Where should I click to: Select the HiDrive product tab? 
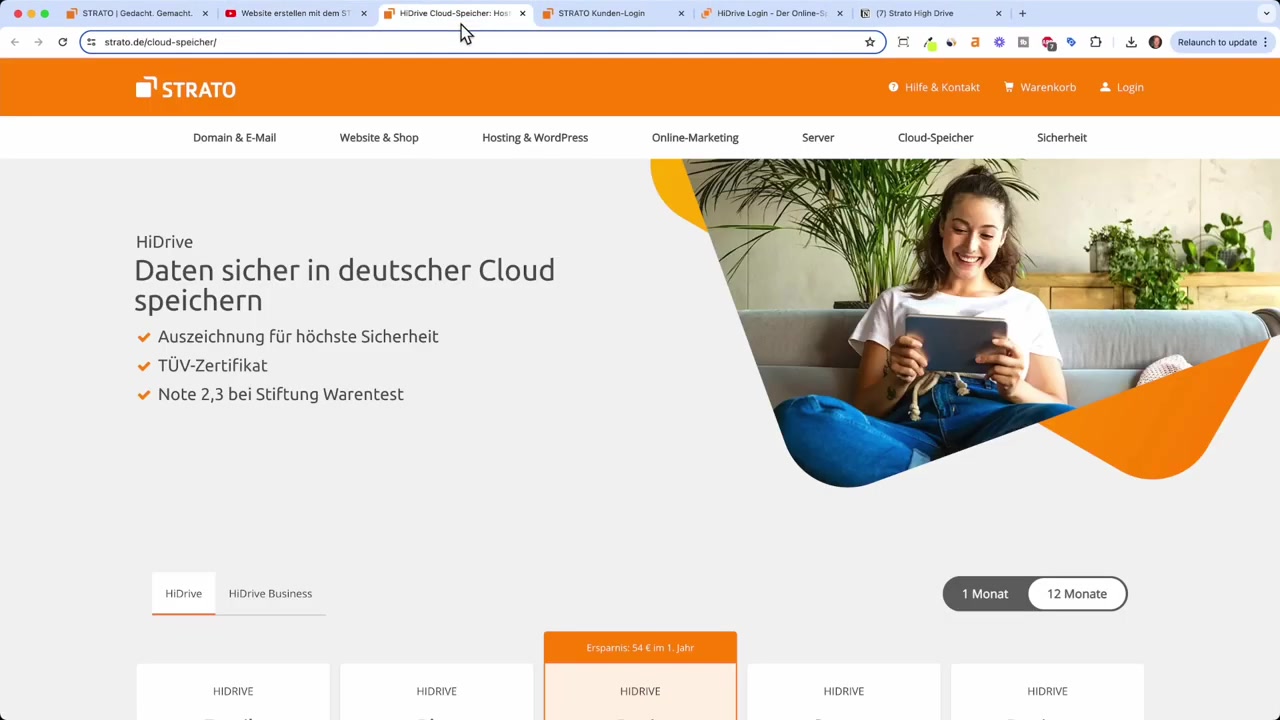tap(183, 593)
